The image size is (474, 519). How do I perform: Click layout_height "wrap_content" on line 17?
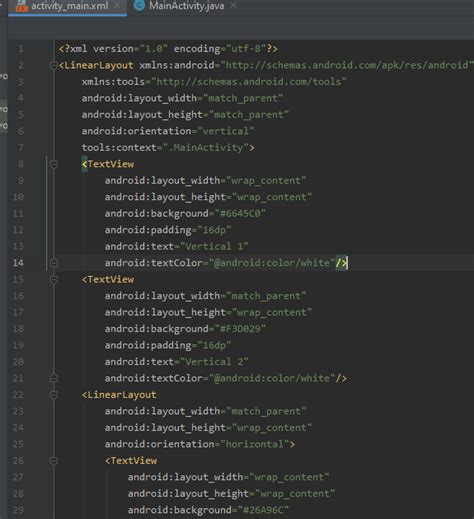[272, 312]
